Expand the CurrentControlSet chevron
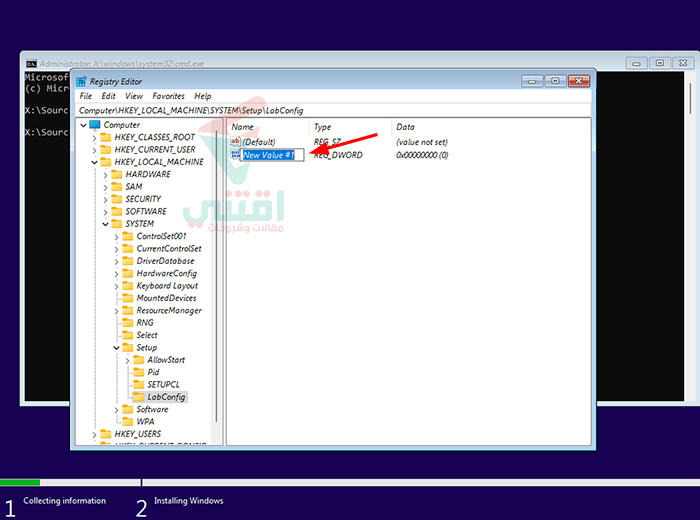Image resolution: width=700 pixels, height=520 pixels. coord(116,249)
